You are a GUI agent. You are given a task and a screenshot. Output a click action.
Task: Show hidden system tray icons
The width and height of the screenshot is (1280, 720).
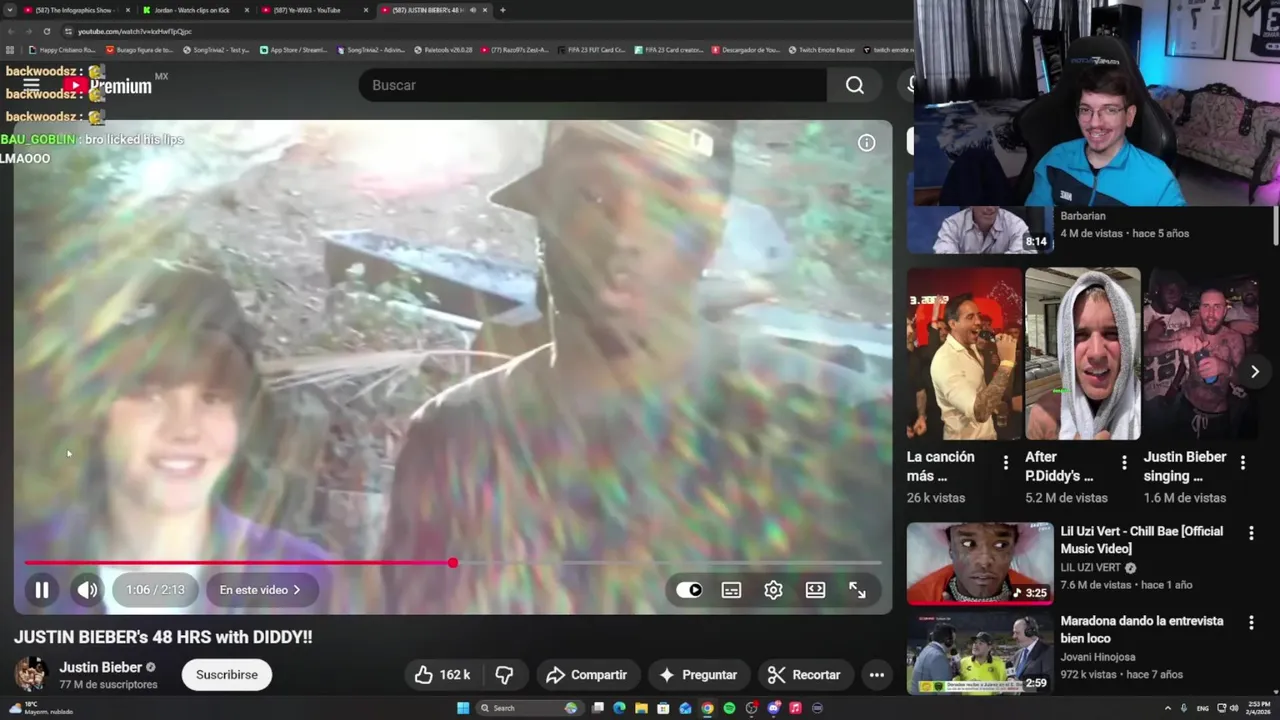[x=1167, y=708]
